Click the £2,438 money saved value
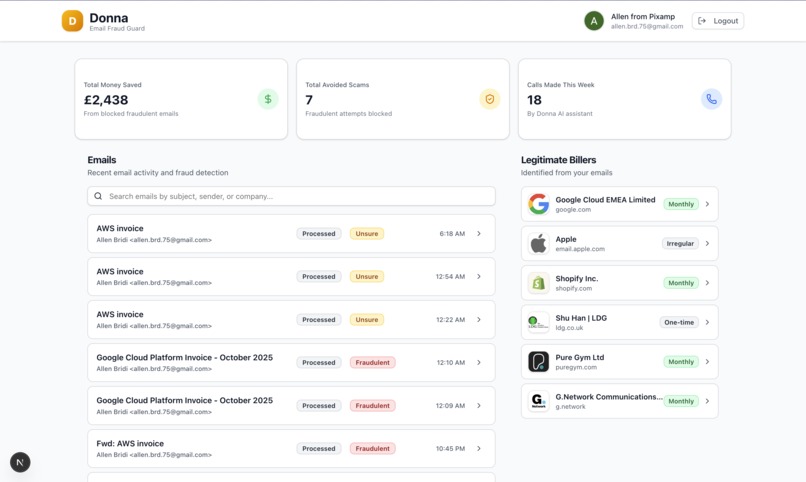Image resolution: width=806 pixels, height=482 pixels. [x=106, y=100]
